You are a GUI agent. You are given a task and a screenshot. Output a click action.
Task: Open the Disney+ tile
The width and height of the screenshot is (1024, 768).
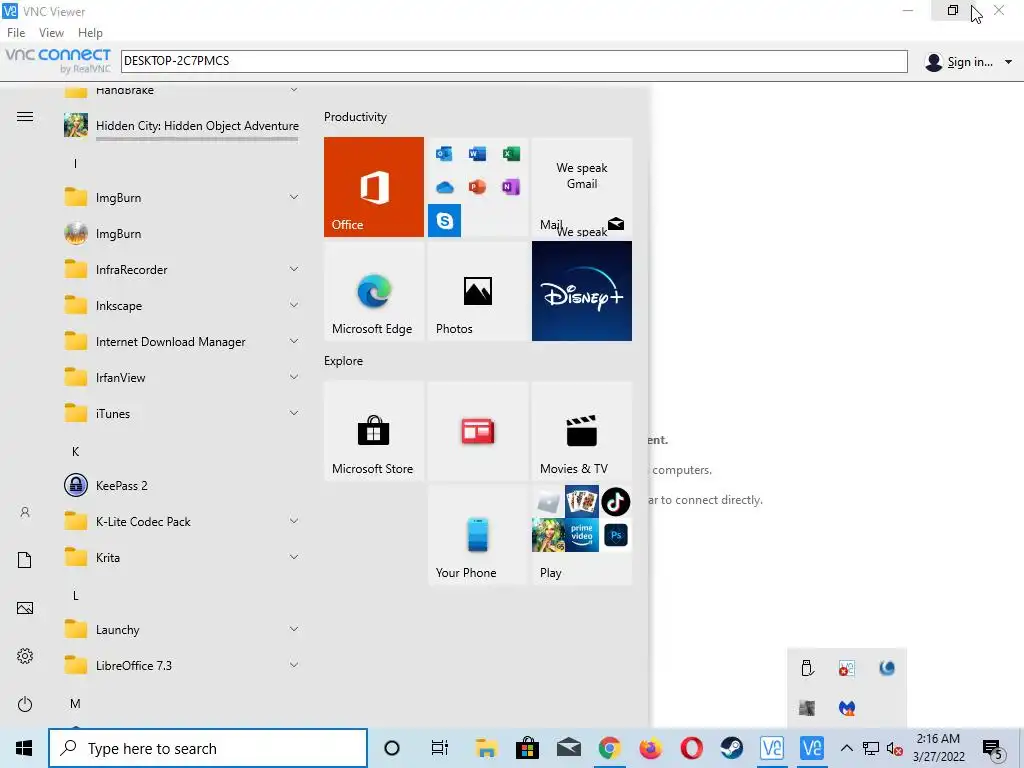pyautogui.click(x=582, y=291)
